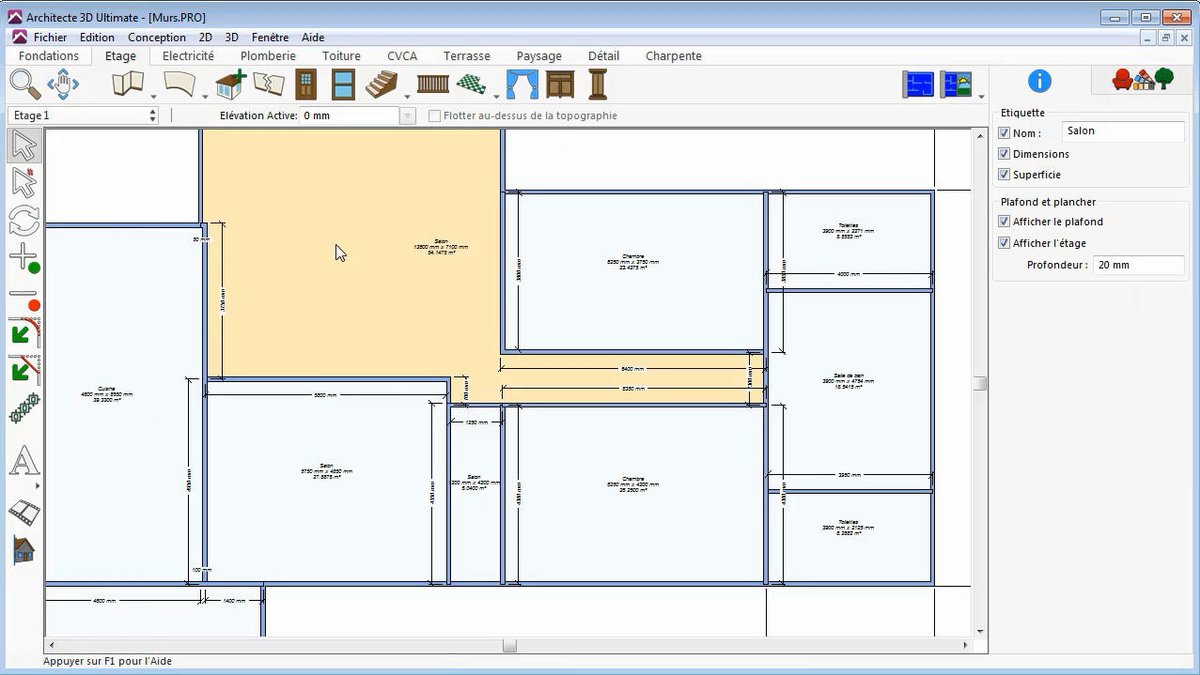
Task: Select the wooden cabinet tool
Action: 560,84
